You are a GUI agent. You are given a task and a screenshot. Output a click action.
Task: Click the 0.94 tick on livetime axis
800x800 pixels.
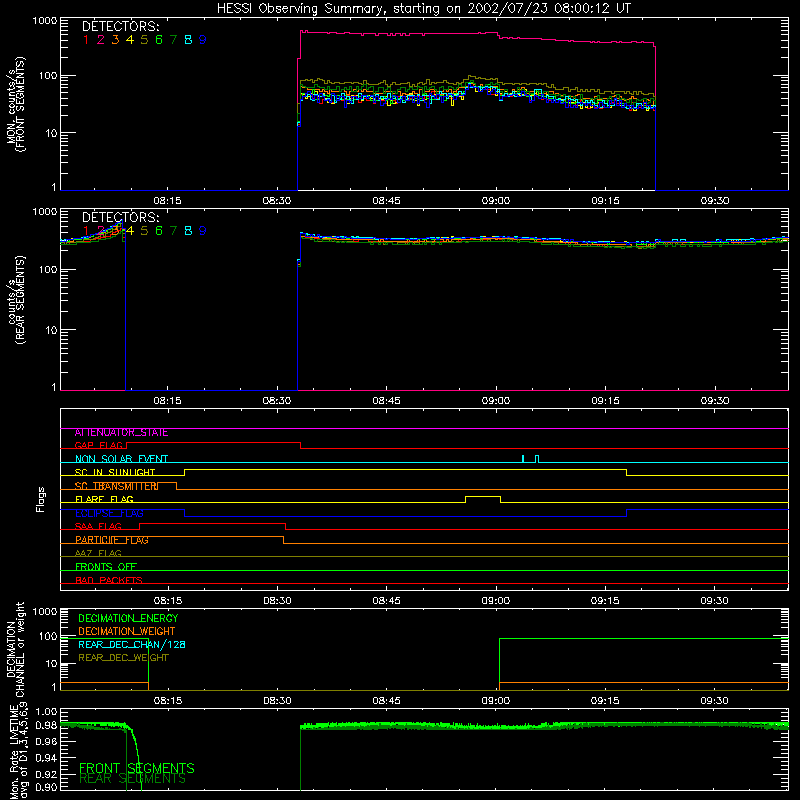tap(46, 757)
